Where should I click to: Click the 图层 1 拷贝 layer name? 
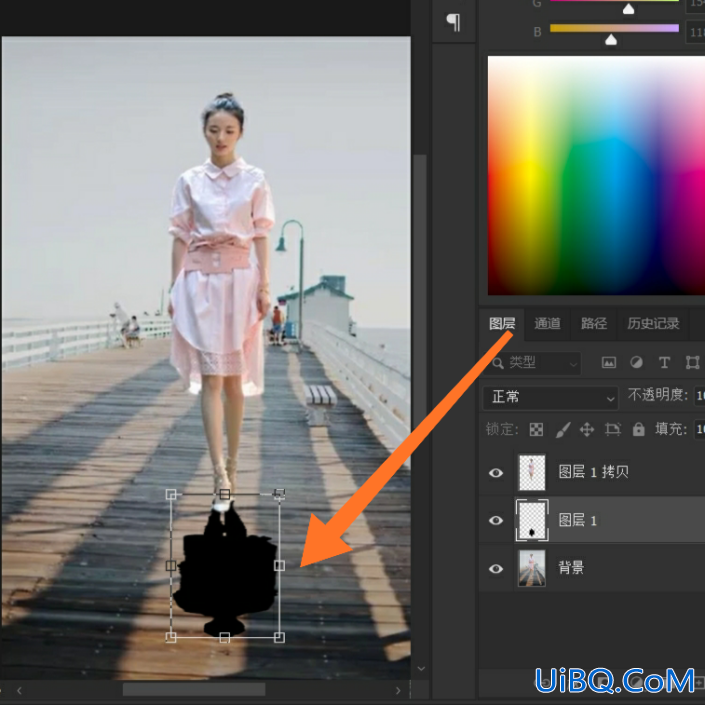coord(593,472)
